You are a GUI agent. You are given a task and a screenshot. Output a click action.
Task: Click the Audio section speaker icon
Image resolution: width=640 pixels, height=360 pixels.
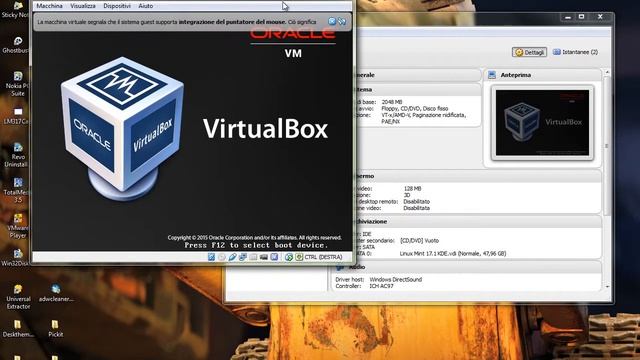tap(340, 267)
